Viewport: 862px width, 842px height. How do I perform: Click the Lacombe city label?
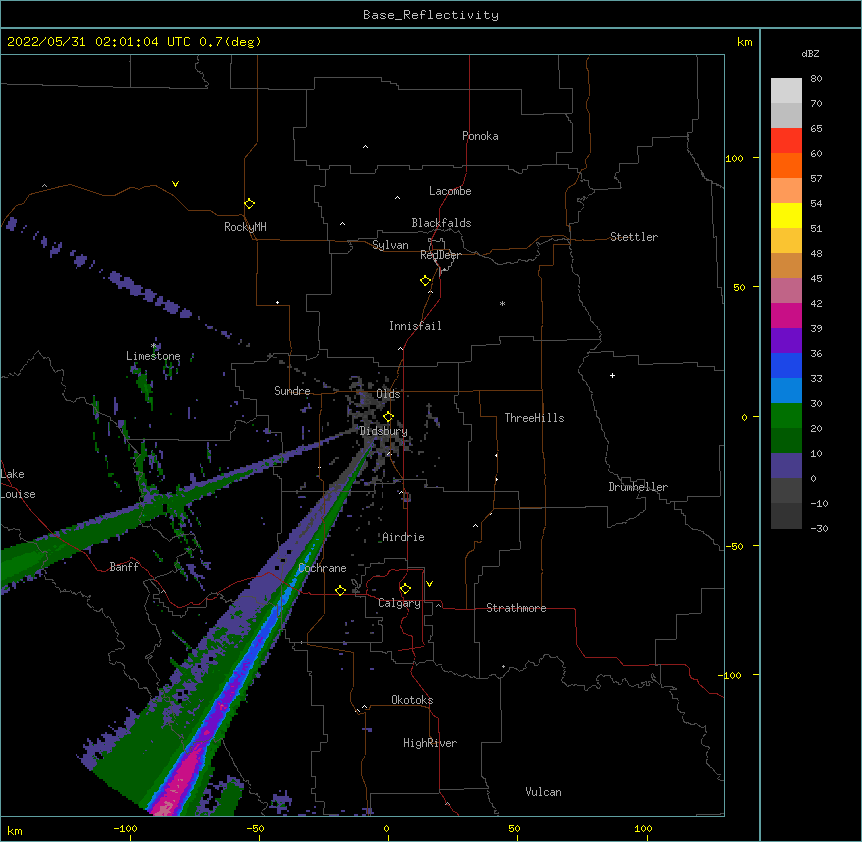pyautogui.click(x=450, y=191)
